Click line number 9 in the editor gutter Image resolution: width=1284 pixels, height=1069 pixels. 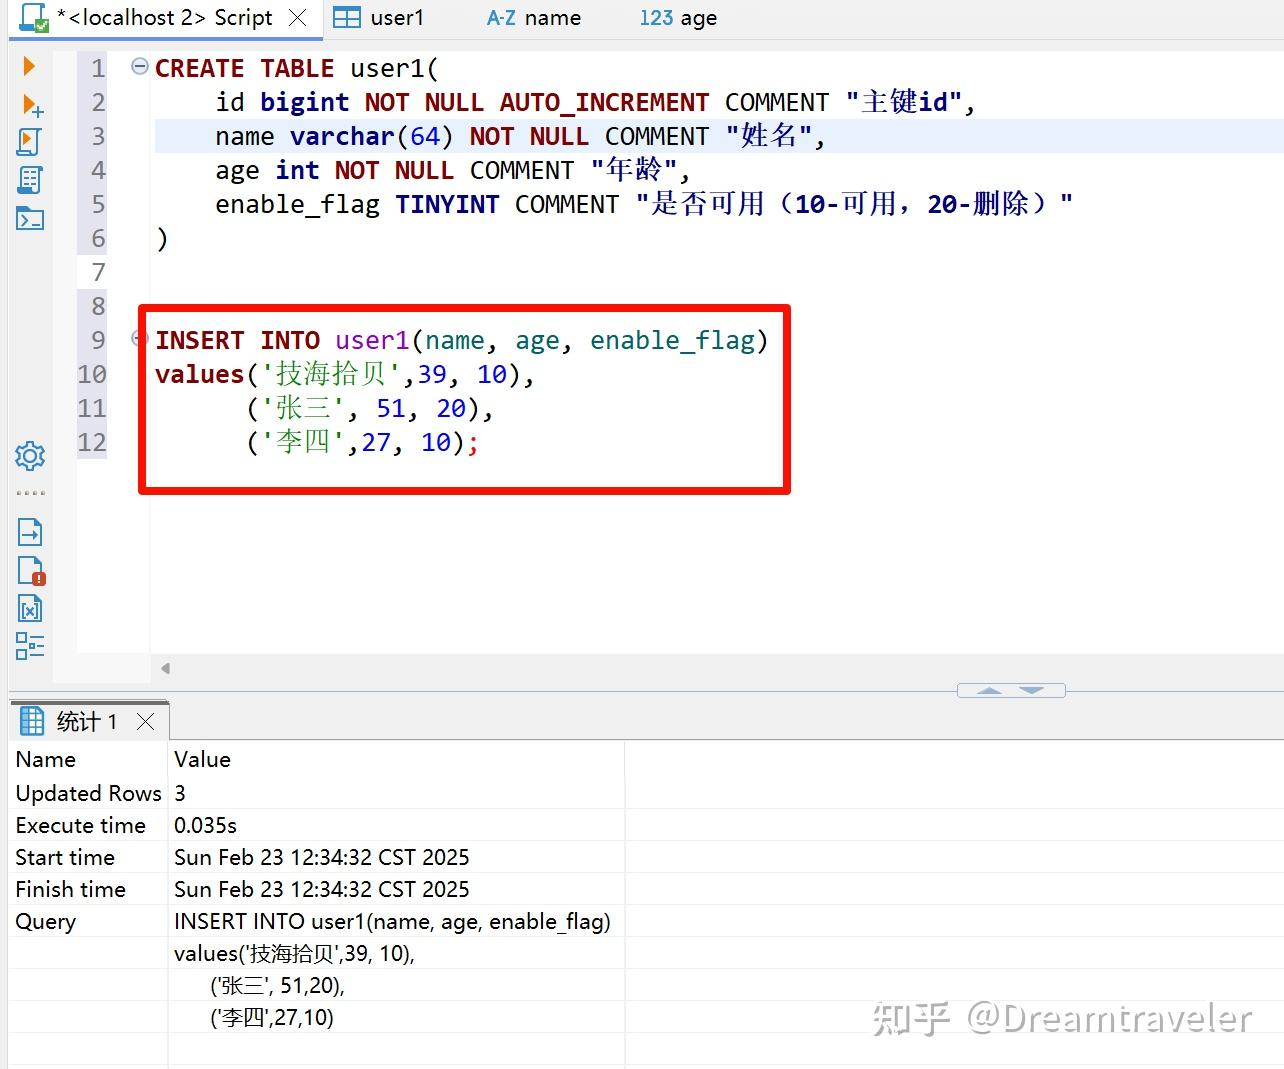(96, 339)
